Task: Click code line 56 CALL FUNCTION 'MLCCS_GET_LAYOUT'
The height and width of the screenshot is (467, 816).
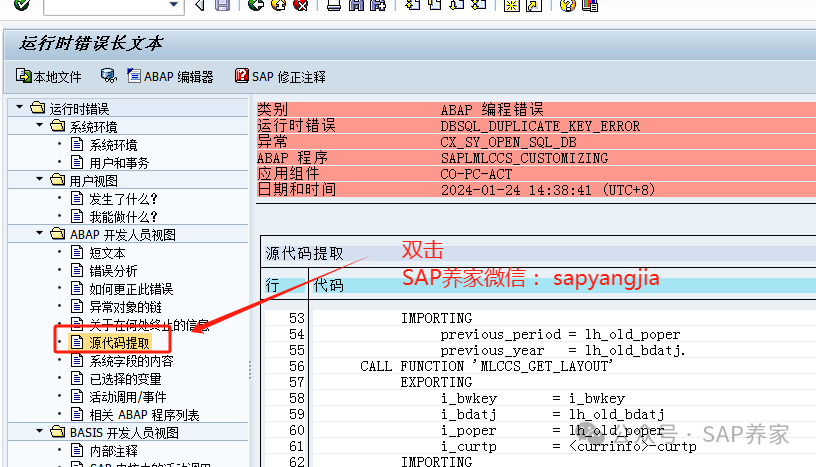Action: click(487, 366)
